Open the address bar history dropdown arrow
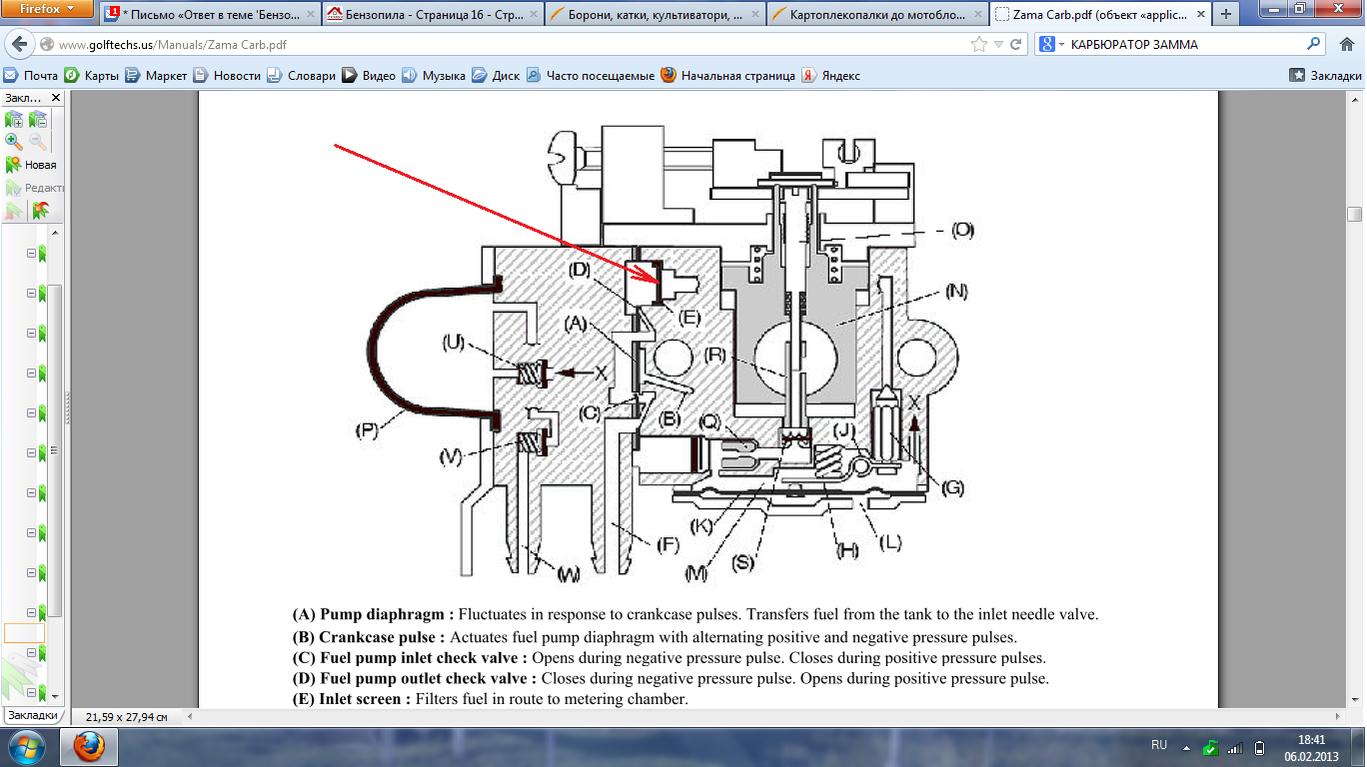The width and height of the screenshot is (1367, 767). [x=998, y=45]
